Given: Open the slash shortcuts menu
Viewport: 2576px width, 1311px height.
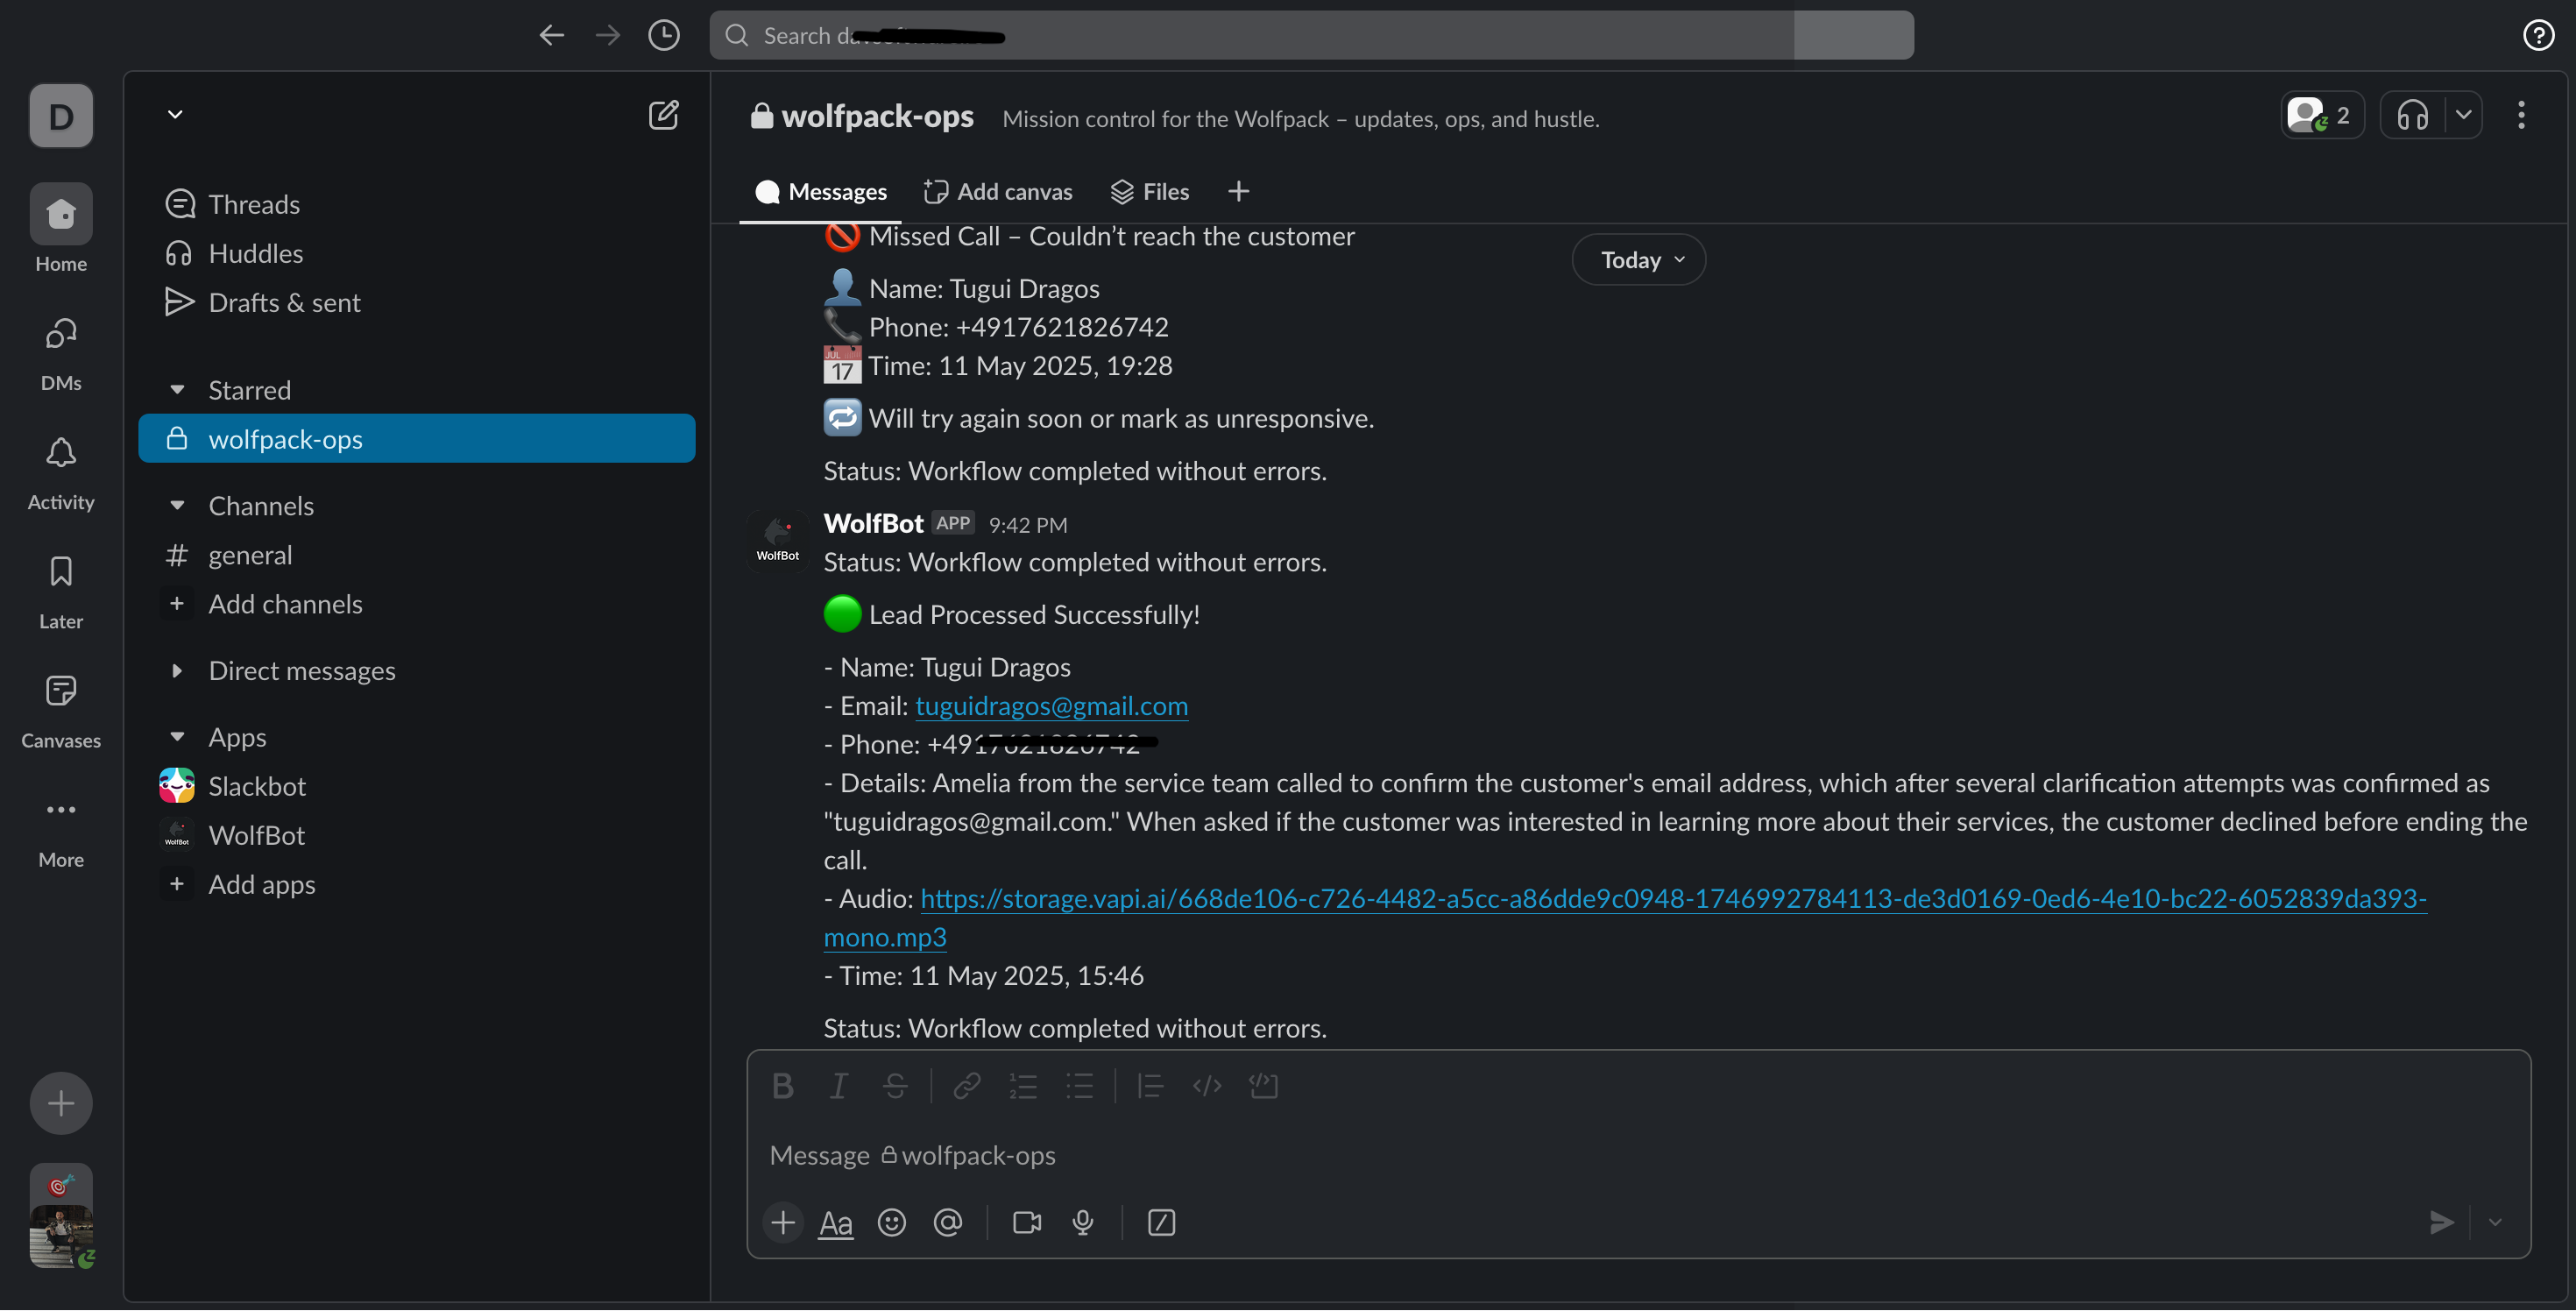Looking at the screenshot, I should tap(1161, 1223).
